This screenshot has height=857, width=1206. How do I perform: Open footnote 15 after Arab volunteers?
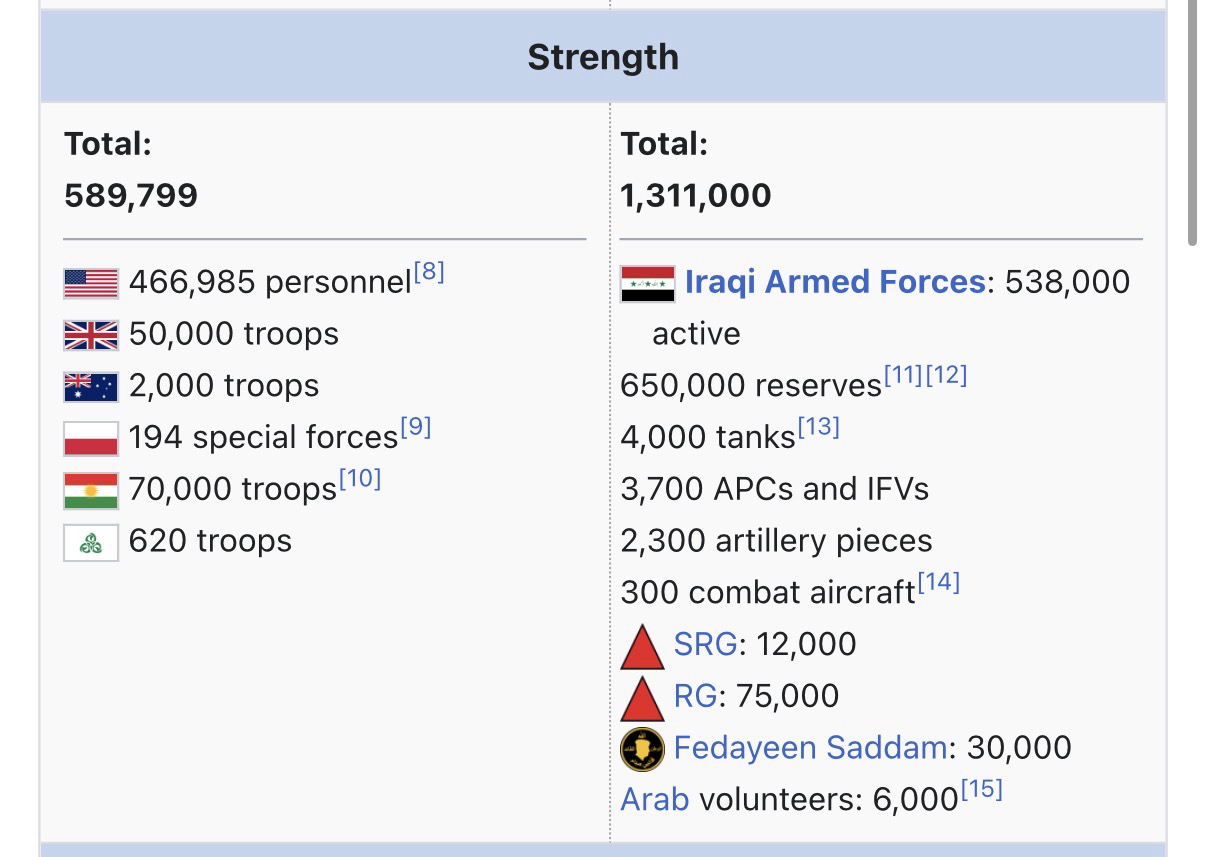981,790
